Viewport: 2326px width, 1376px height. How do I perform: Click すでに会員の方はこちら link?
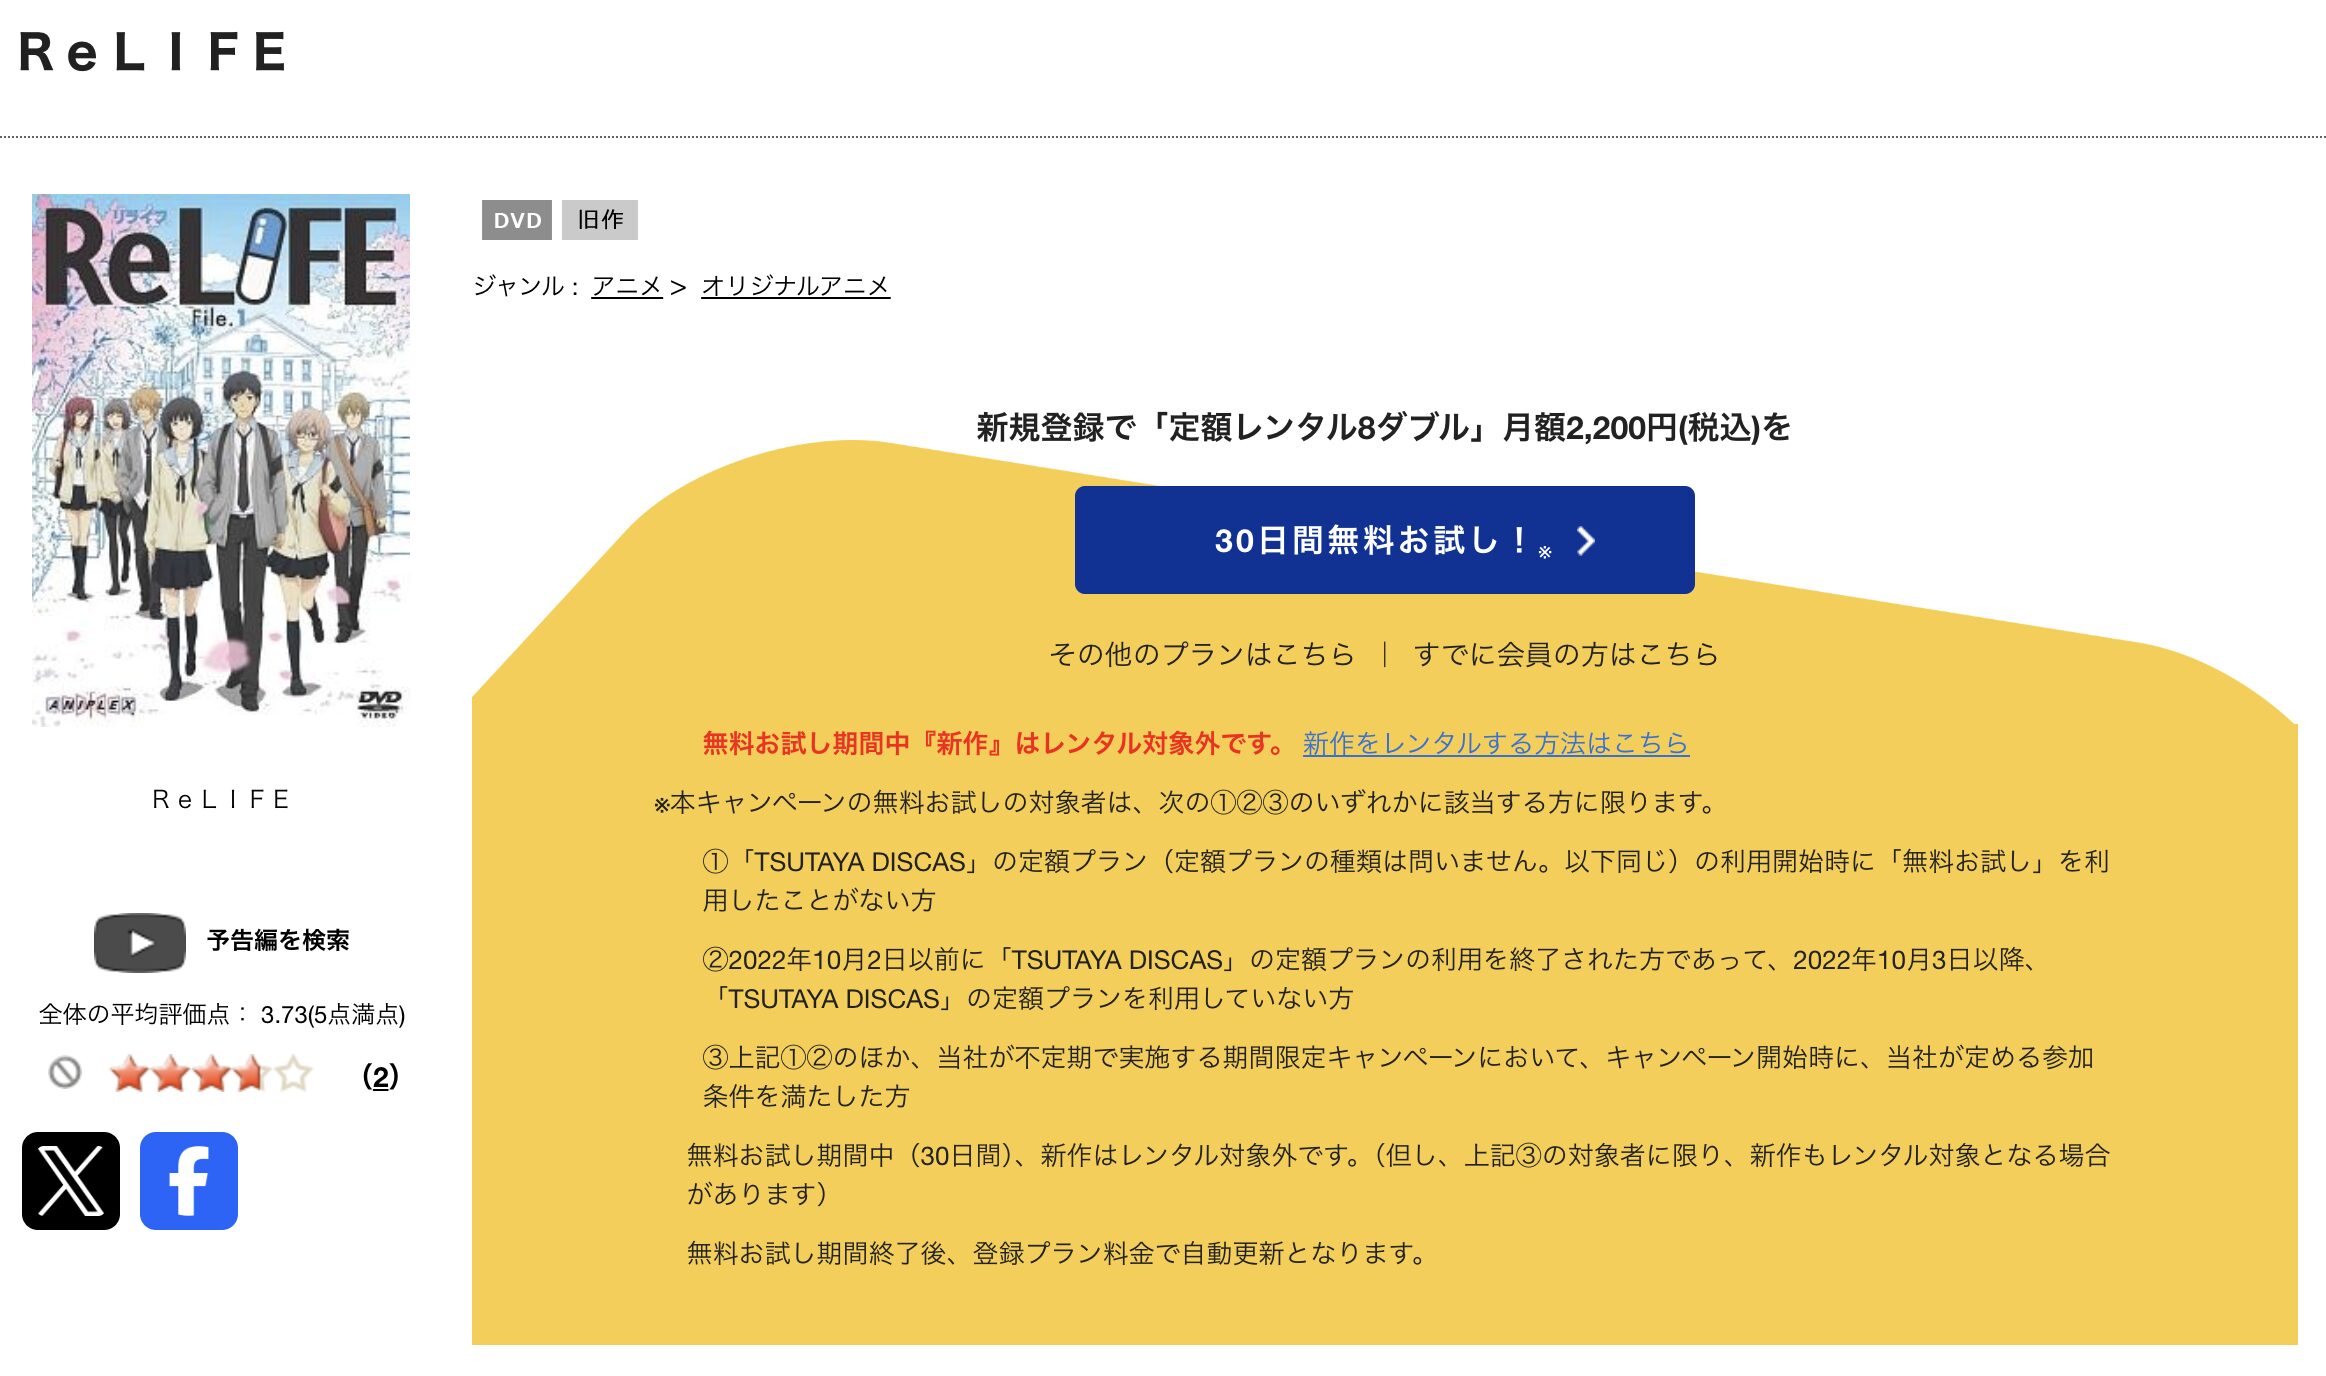pyautogui.click(x=1566, y=654)
